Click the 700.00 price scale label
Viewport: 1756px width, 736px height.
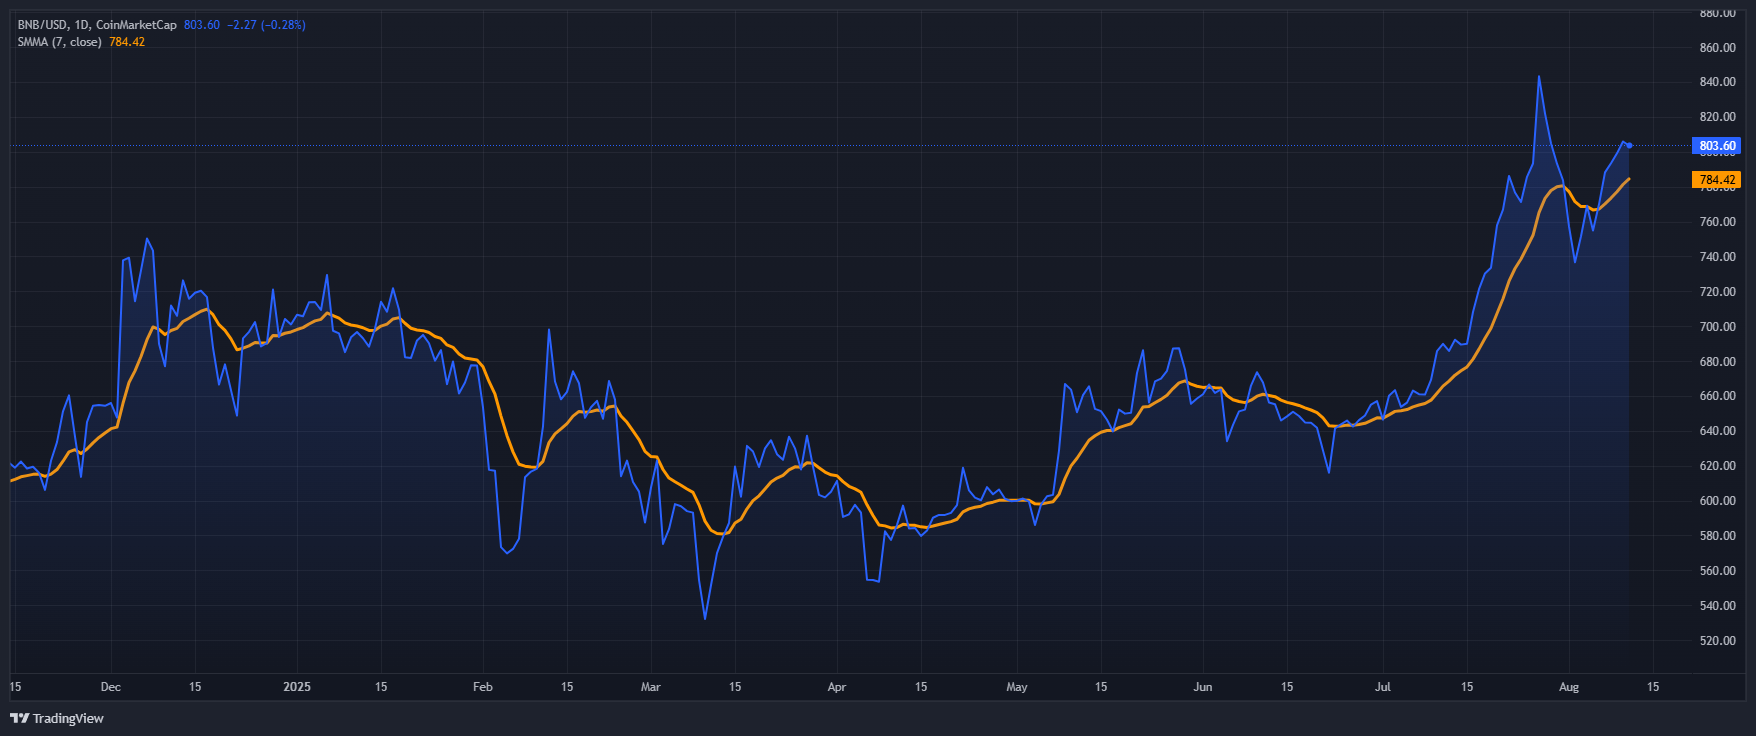coord(1717,327)
